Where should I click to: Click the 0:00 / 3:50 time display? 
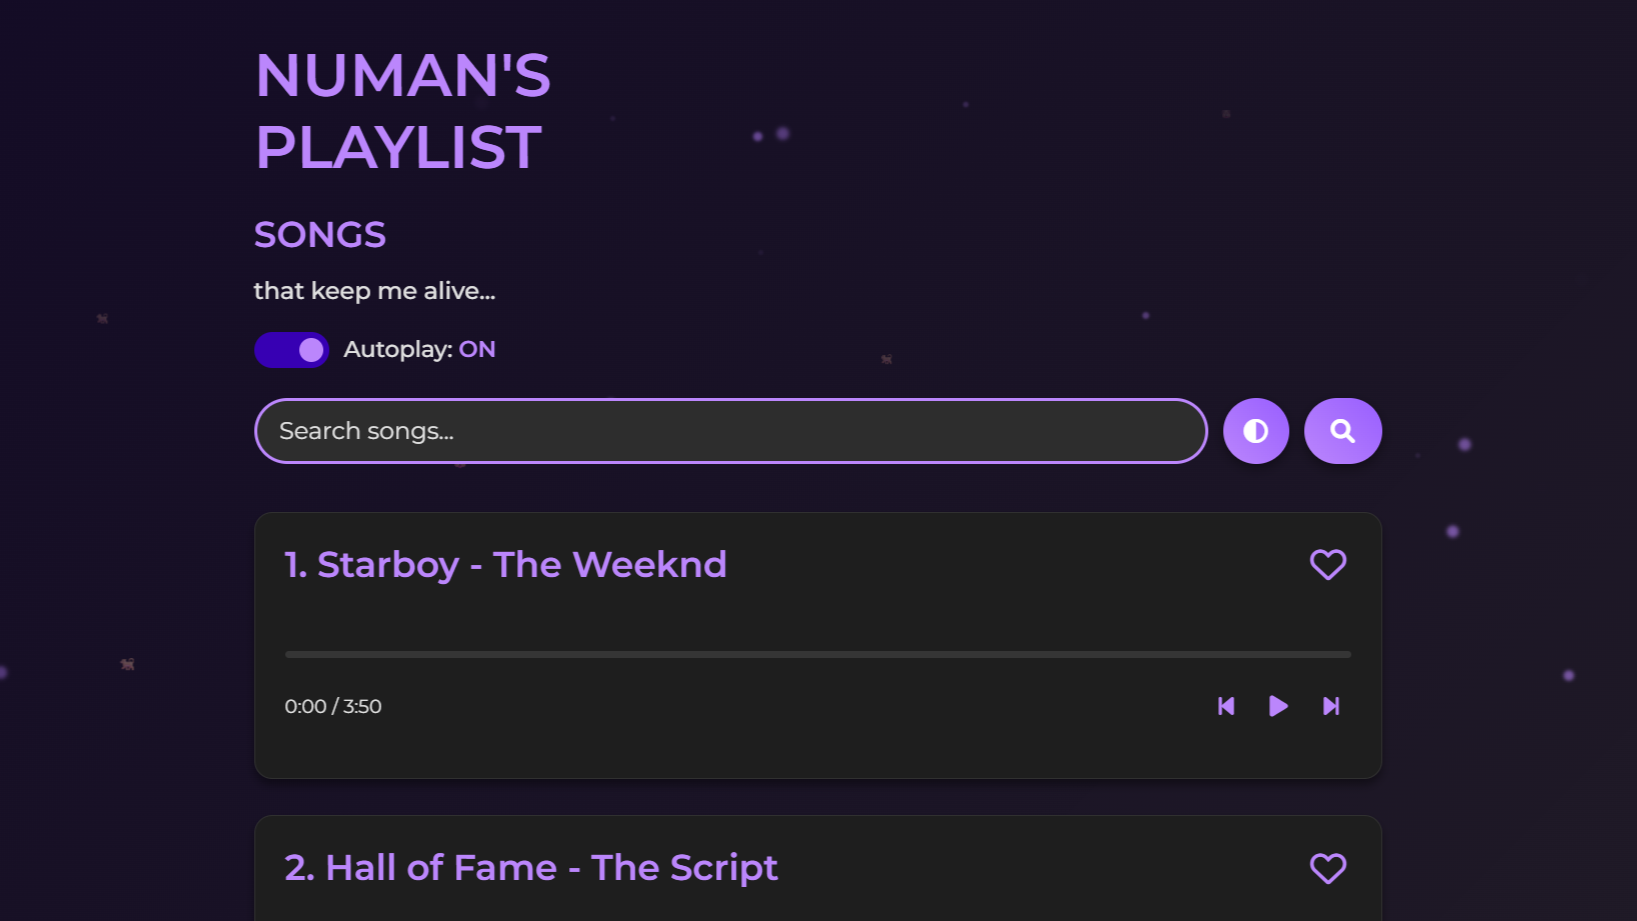tap(333, 706)
